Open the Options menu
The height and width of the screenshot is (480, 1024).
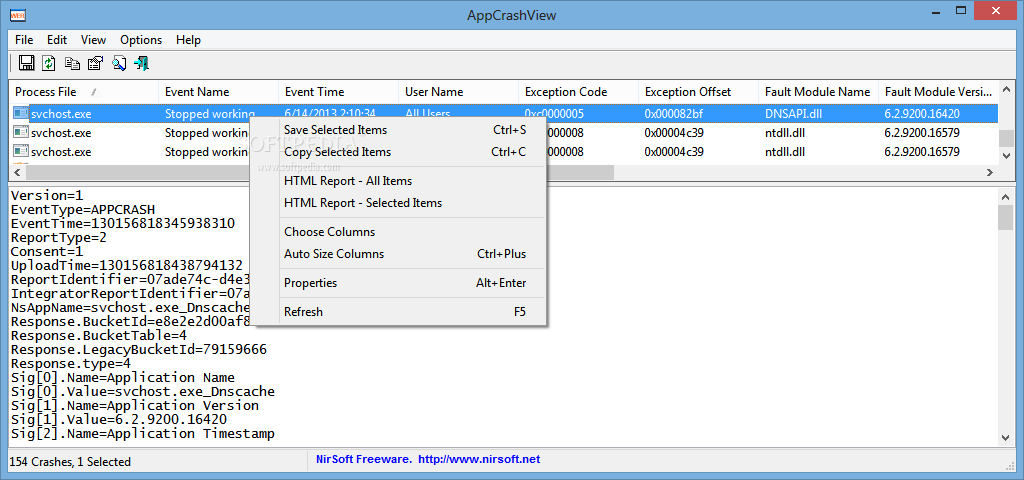(141, 40)
